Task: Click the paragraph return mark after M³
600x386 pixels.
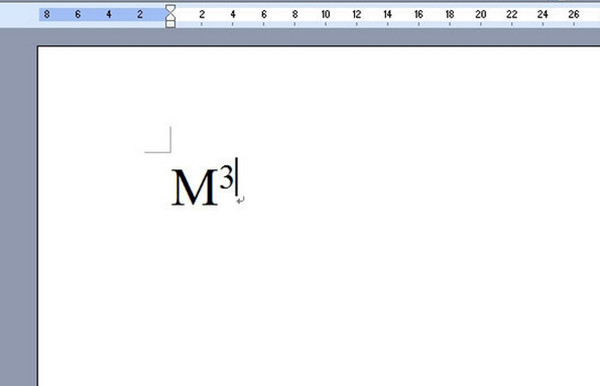Action: click(240, 200)
